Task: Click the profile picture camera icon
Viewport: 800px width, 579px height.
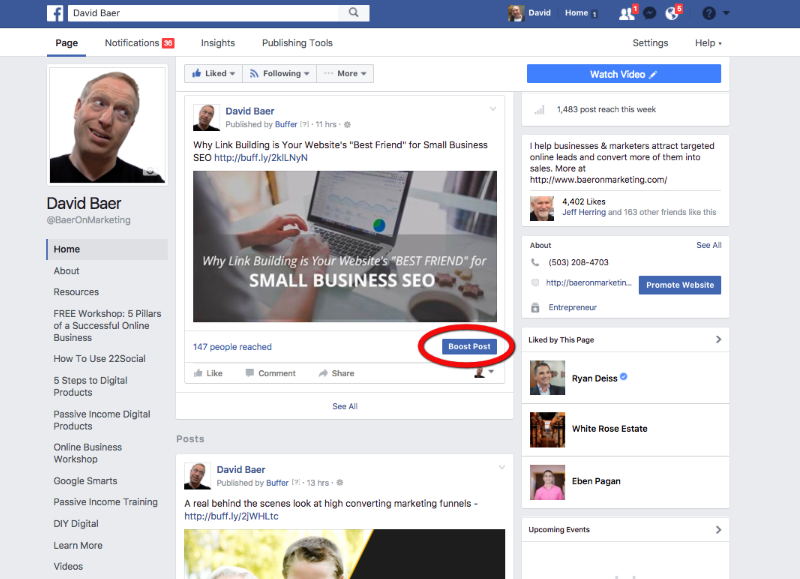Action: 150,170
